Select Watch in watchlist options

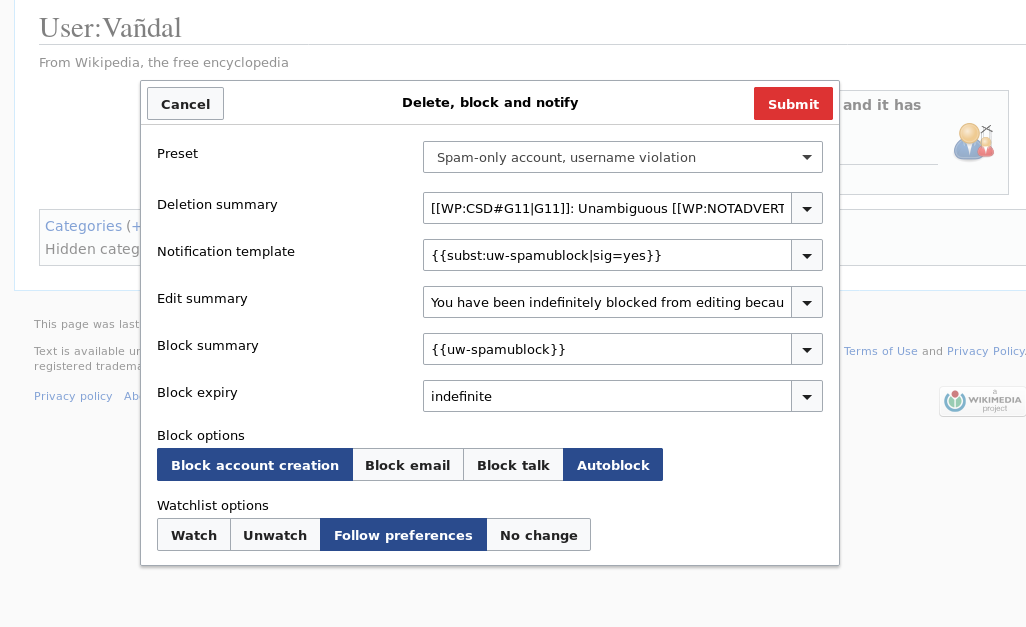tap(193, 534)
